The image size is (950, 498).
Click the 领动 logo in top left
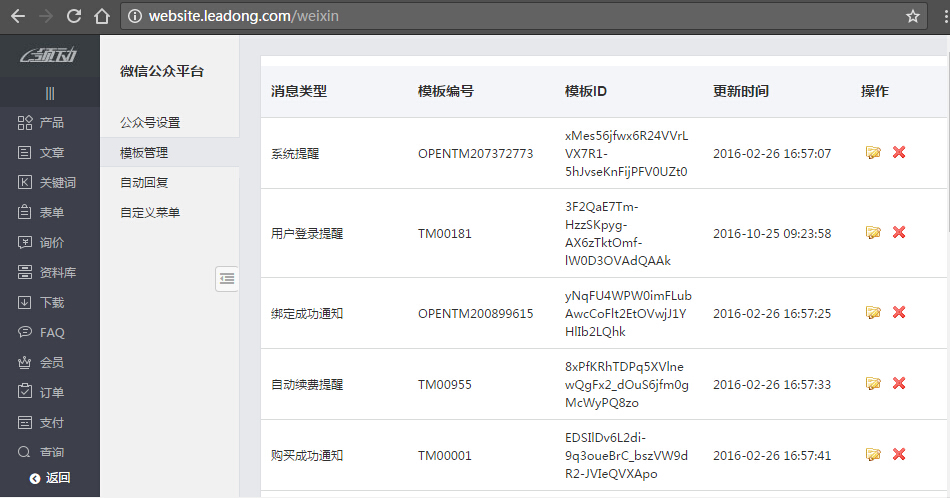[x=48, y=56]
